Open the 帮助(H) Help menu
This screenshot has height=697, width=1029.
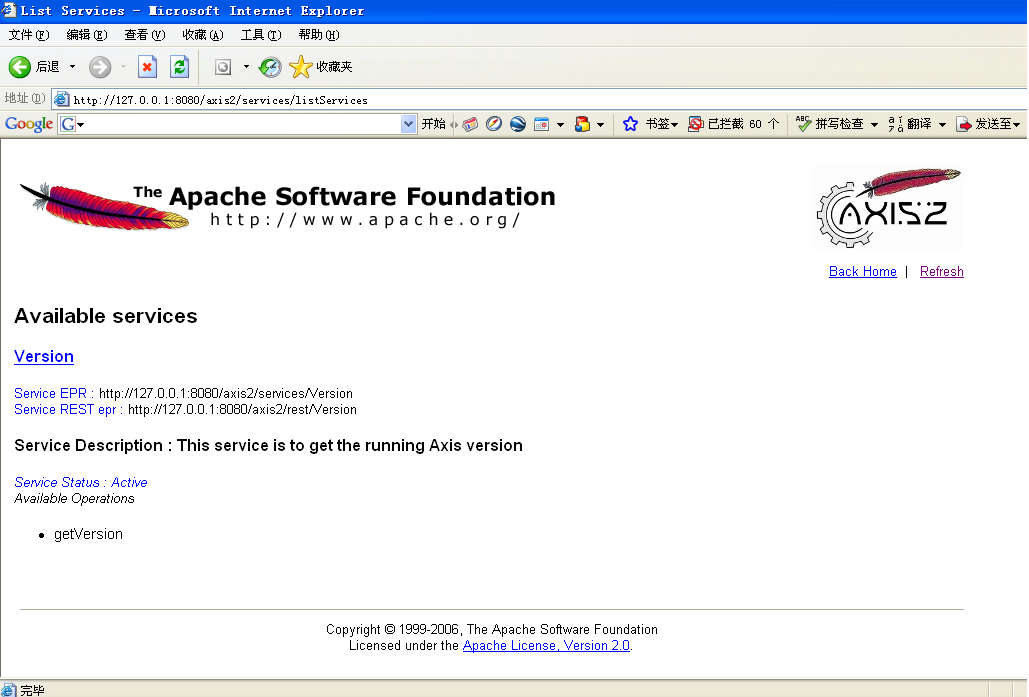[319, 35]
